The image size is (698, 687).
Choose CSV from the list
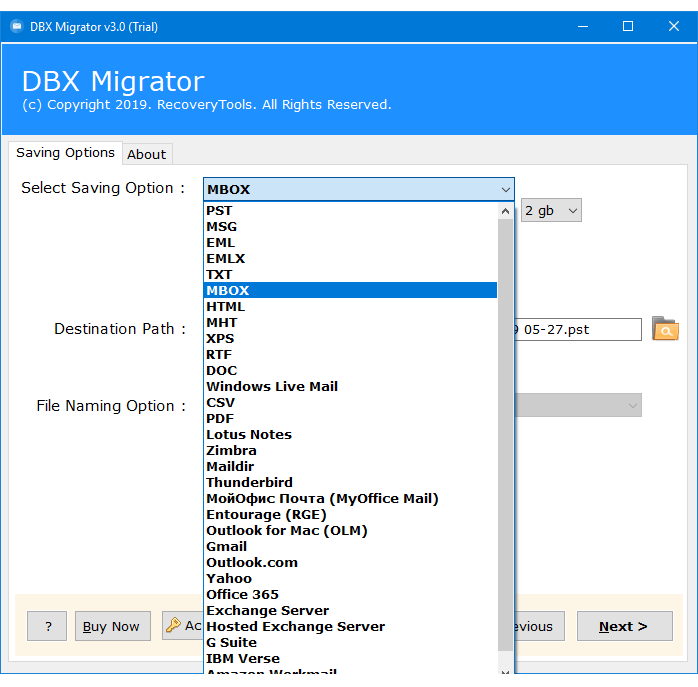(350, 402)
